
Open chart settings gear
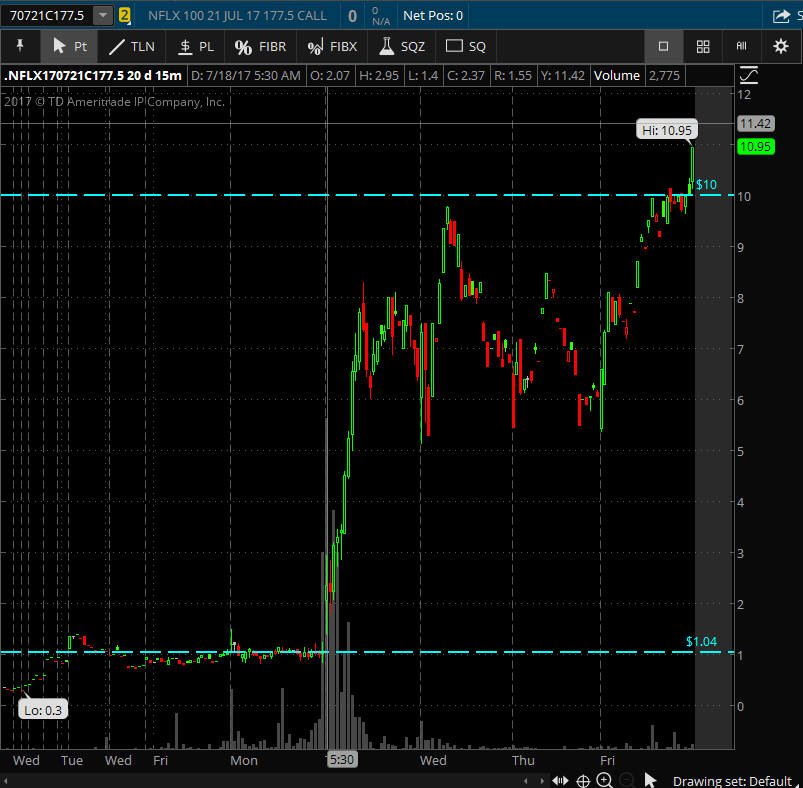780,47
